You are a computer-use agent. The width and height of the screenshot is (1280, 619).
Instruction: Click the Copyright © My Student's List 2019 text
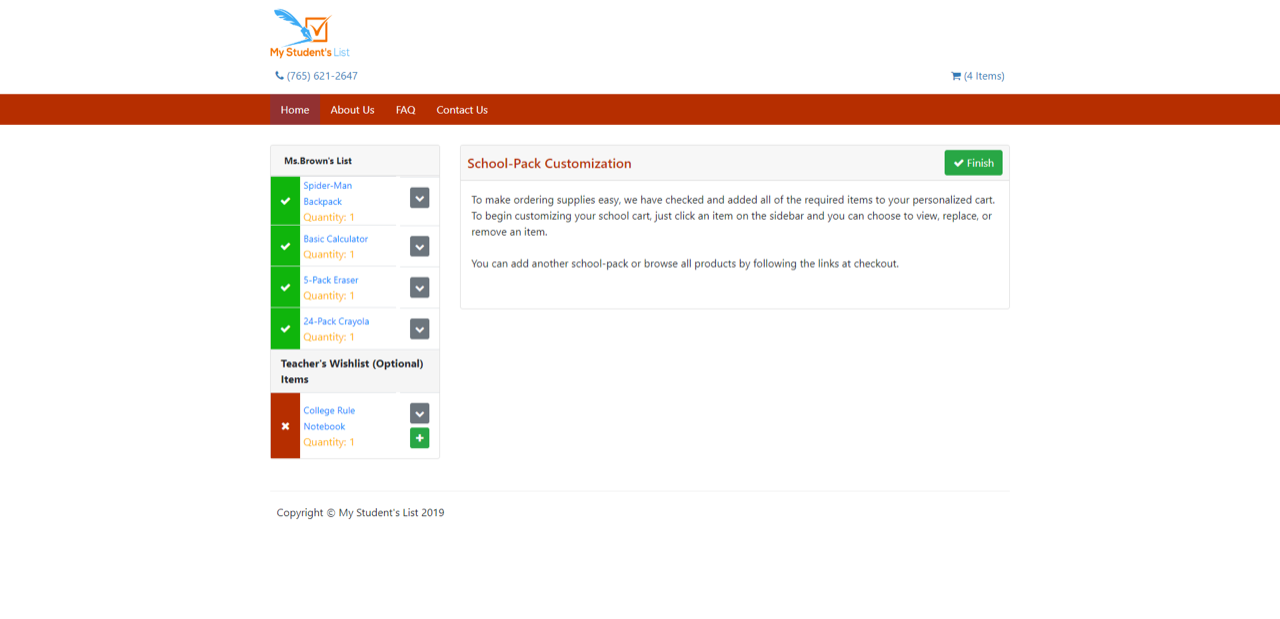(360, 513)
